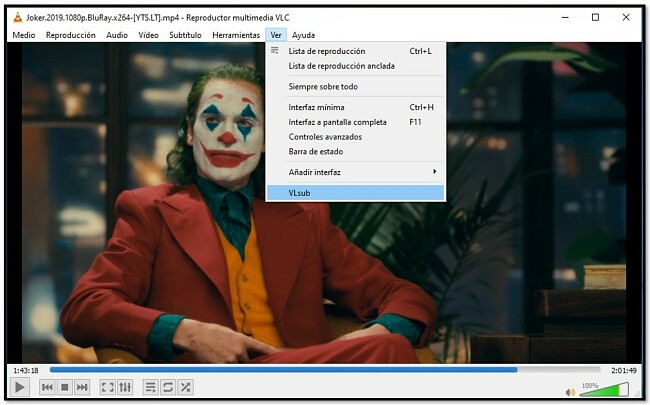Skip to next media track
Screen dimensions: 650x405
coord(82,387)
